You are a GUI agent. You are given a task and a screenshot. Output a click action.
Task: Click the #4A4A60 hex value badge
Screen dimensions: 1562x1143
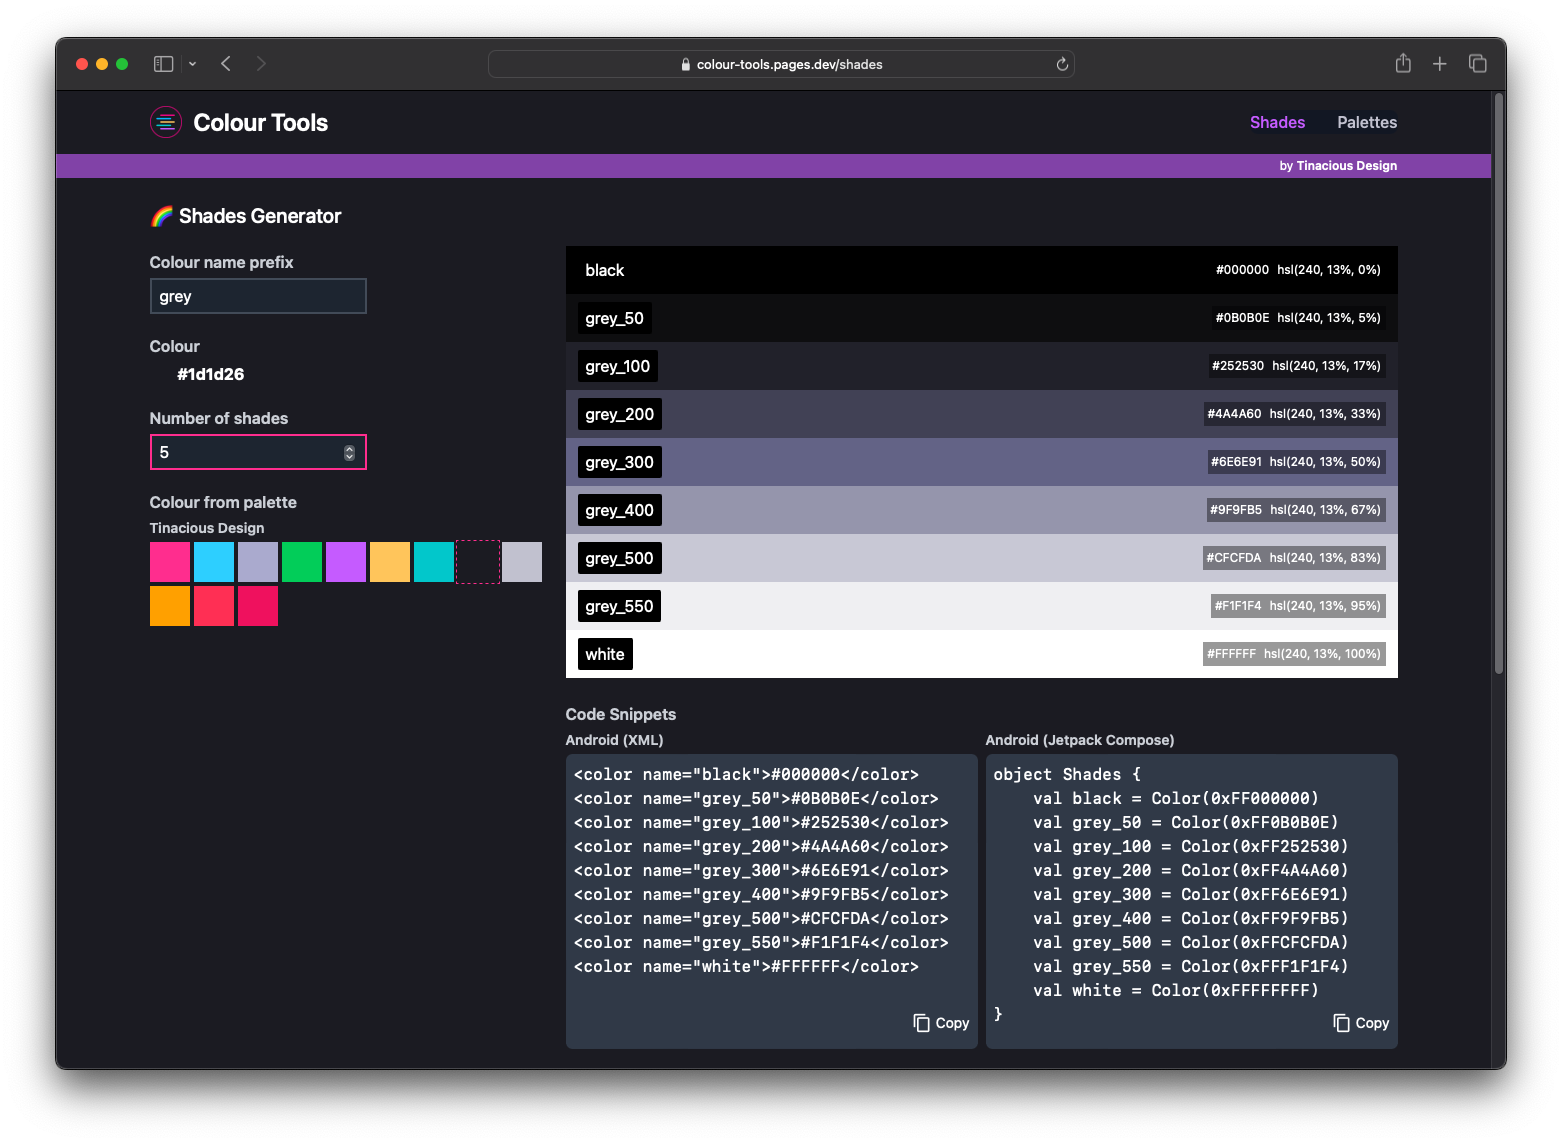pos(1234,414)
